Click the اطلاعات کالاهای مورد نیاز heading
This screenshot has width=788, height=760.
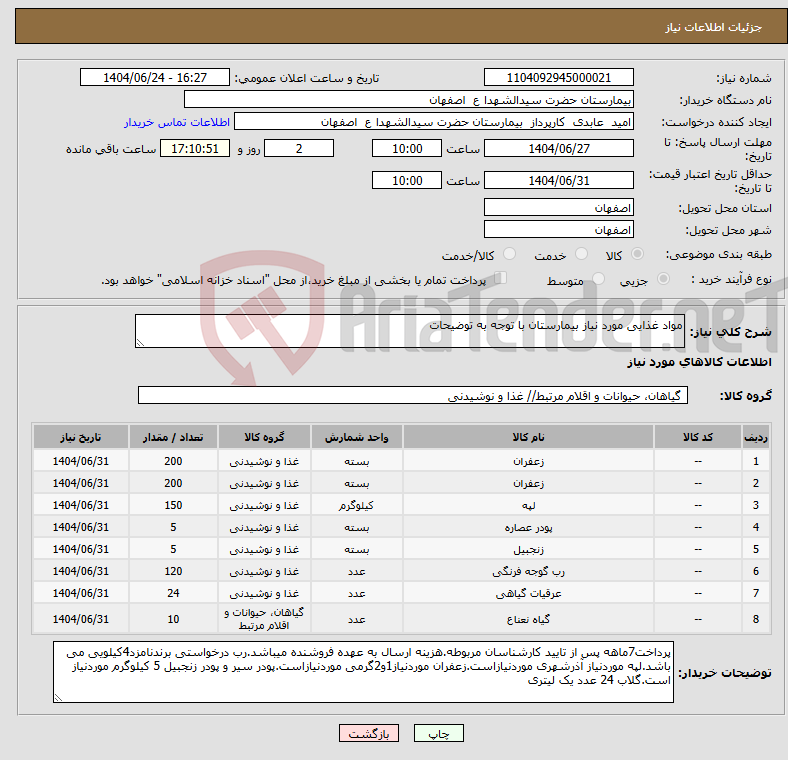point(699,362)
